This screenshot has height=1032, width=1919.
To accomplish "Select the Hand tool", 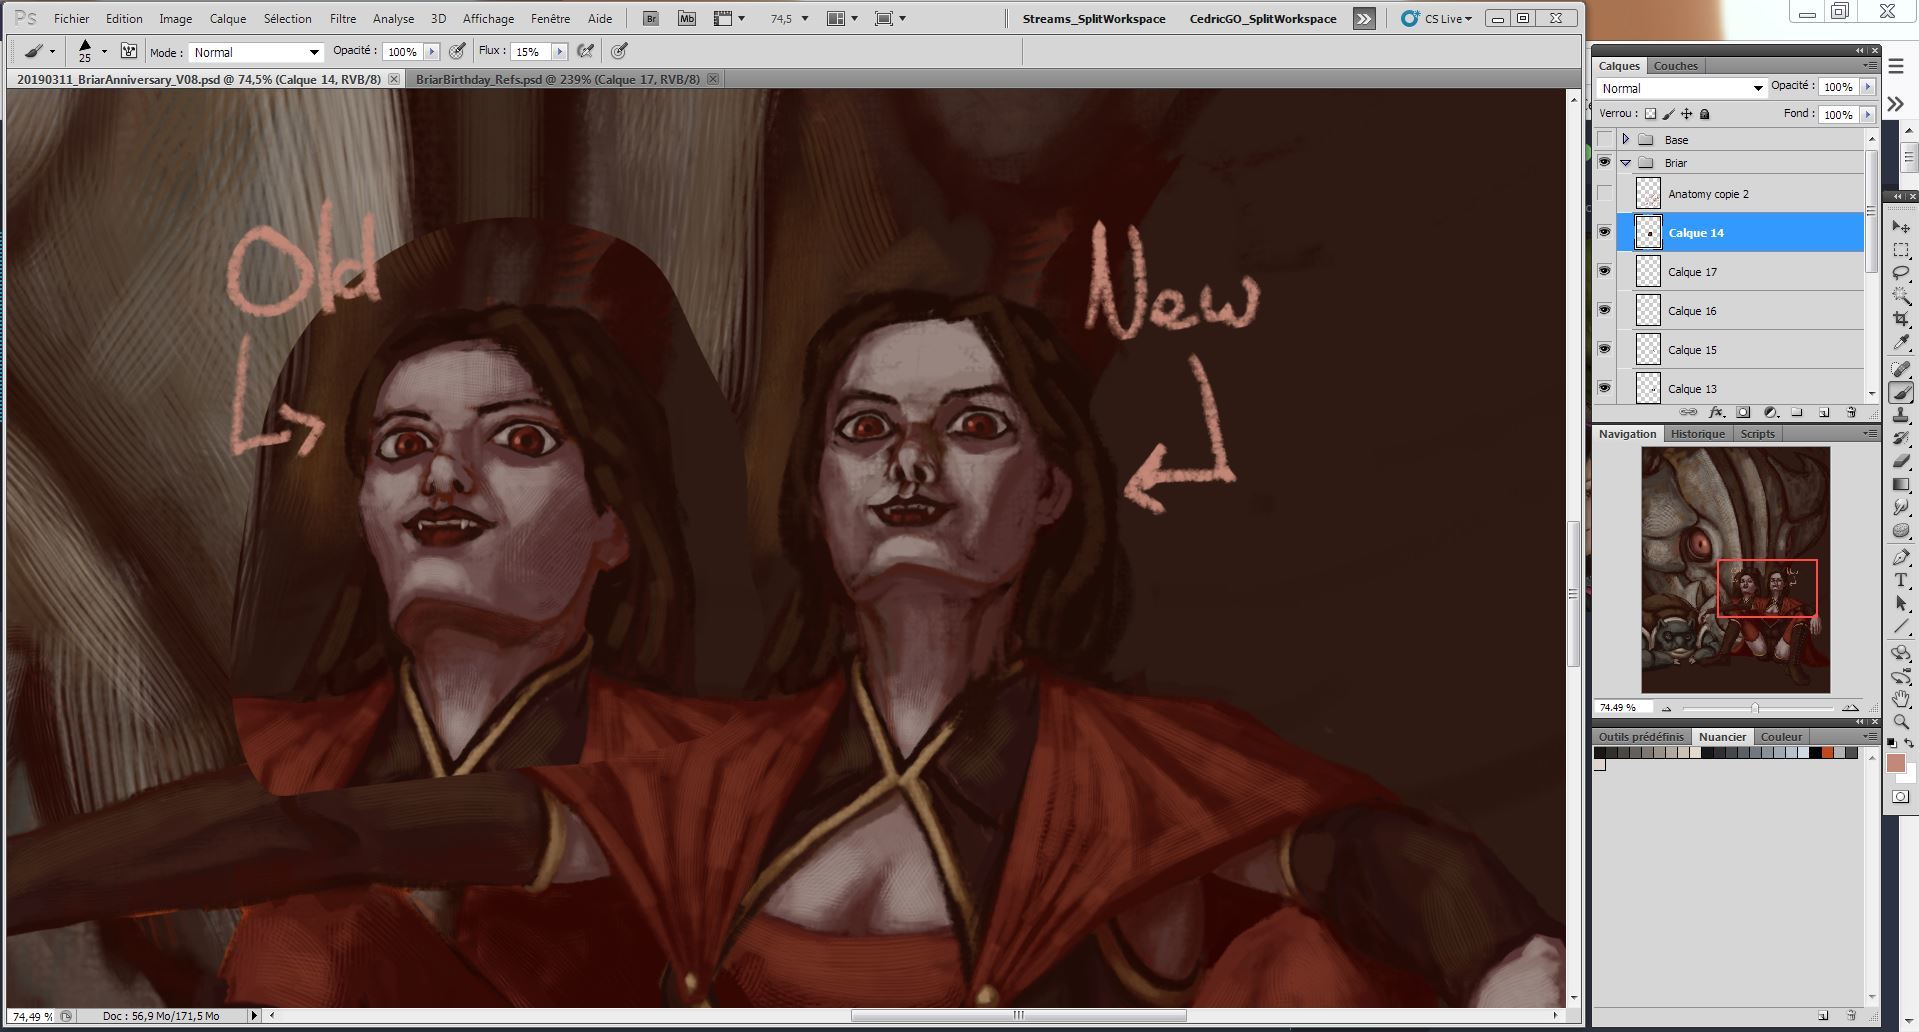I will (x=1901, y=699).
